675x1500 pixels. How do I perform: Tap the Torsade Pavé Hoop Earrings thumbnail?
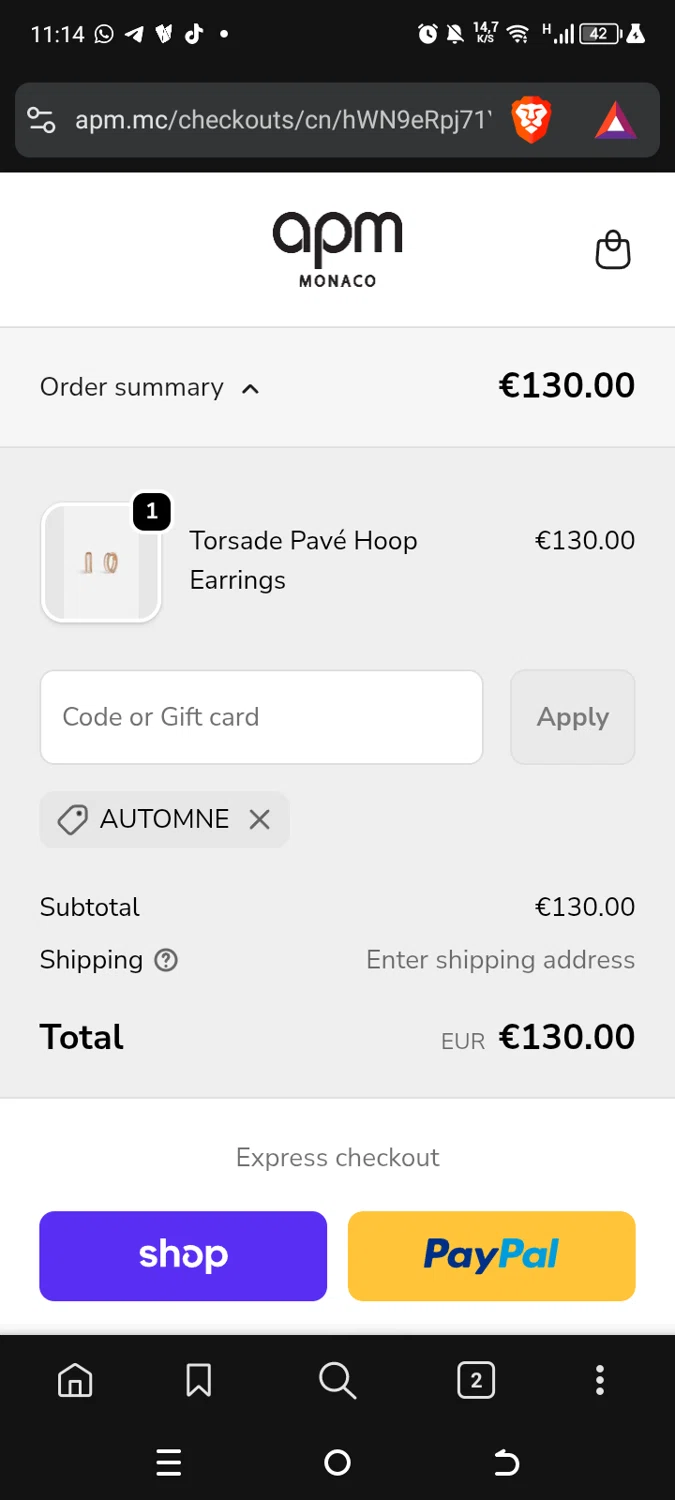tap(101, 563)
